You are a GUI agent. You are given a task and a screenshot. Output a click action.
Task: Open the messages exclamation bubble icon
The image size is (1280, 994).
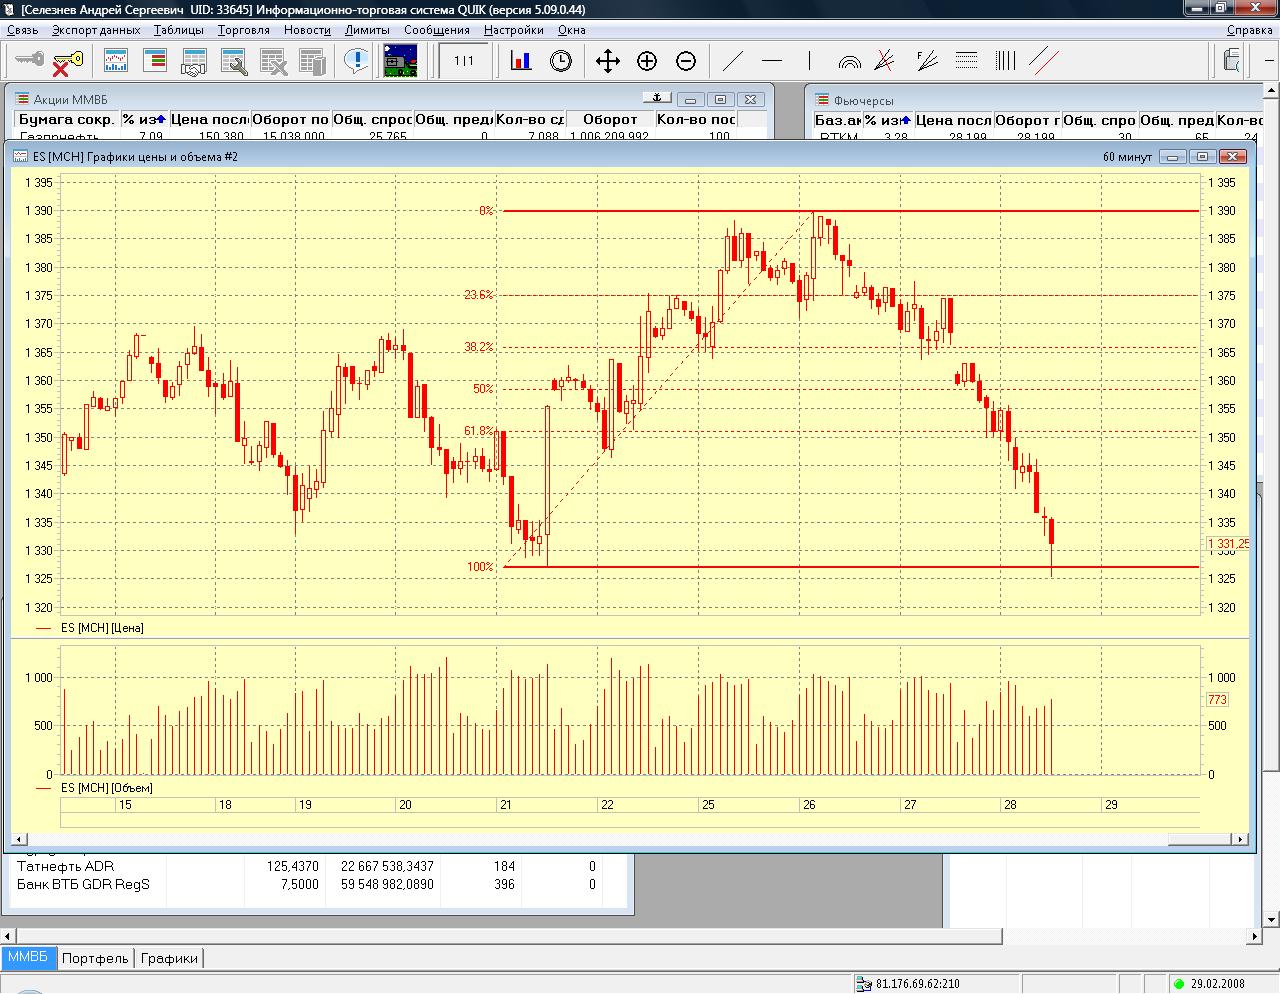click(356, 61)
